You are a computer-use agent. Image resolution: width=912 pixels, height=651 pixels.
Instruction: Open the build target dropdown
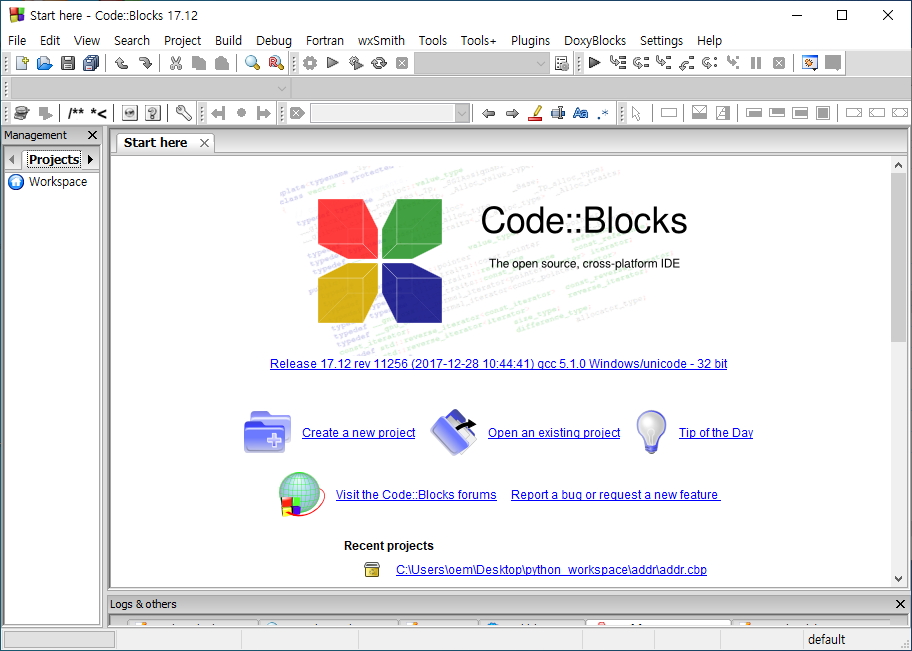tap(540, 63)
